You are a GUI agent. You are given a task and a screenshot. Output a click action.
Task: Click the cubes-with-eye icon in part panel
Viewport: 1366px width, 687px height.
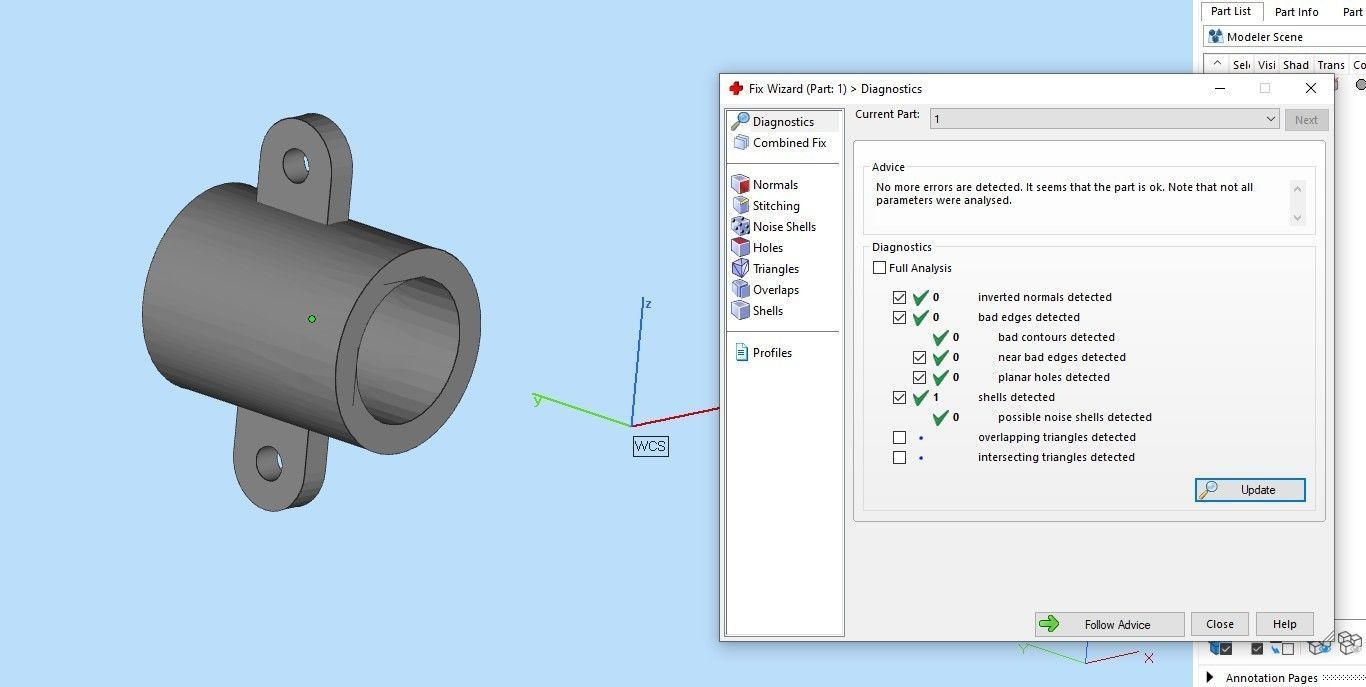coord(1322,646)
